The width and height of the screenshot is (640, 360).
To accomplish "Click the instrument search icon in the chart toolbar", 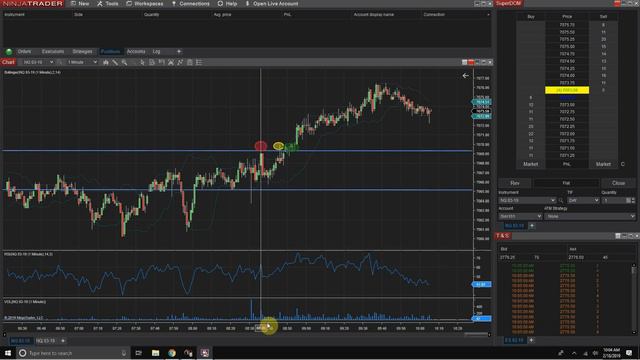I will click(60, 62).
